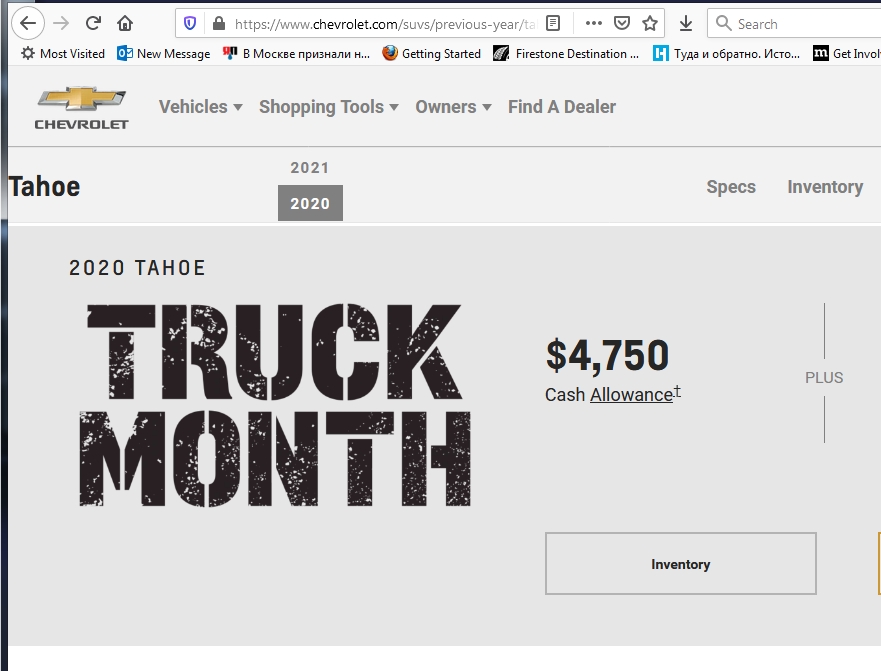Click the $4,750 cash amount text
Screen dimensions: 881x671
tap(607, 355)
